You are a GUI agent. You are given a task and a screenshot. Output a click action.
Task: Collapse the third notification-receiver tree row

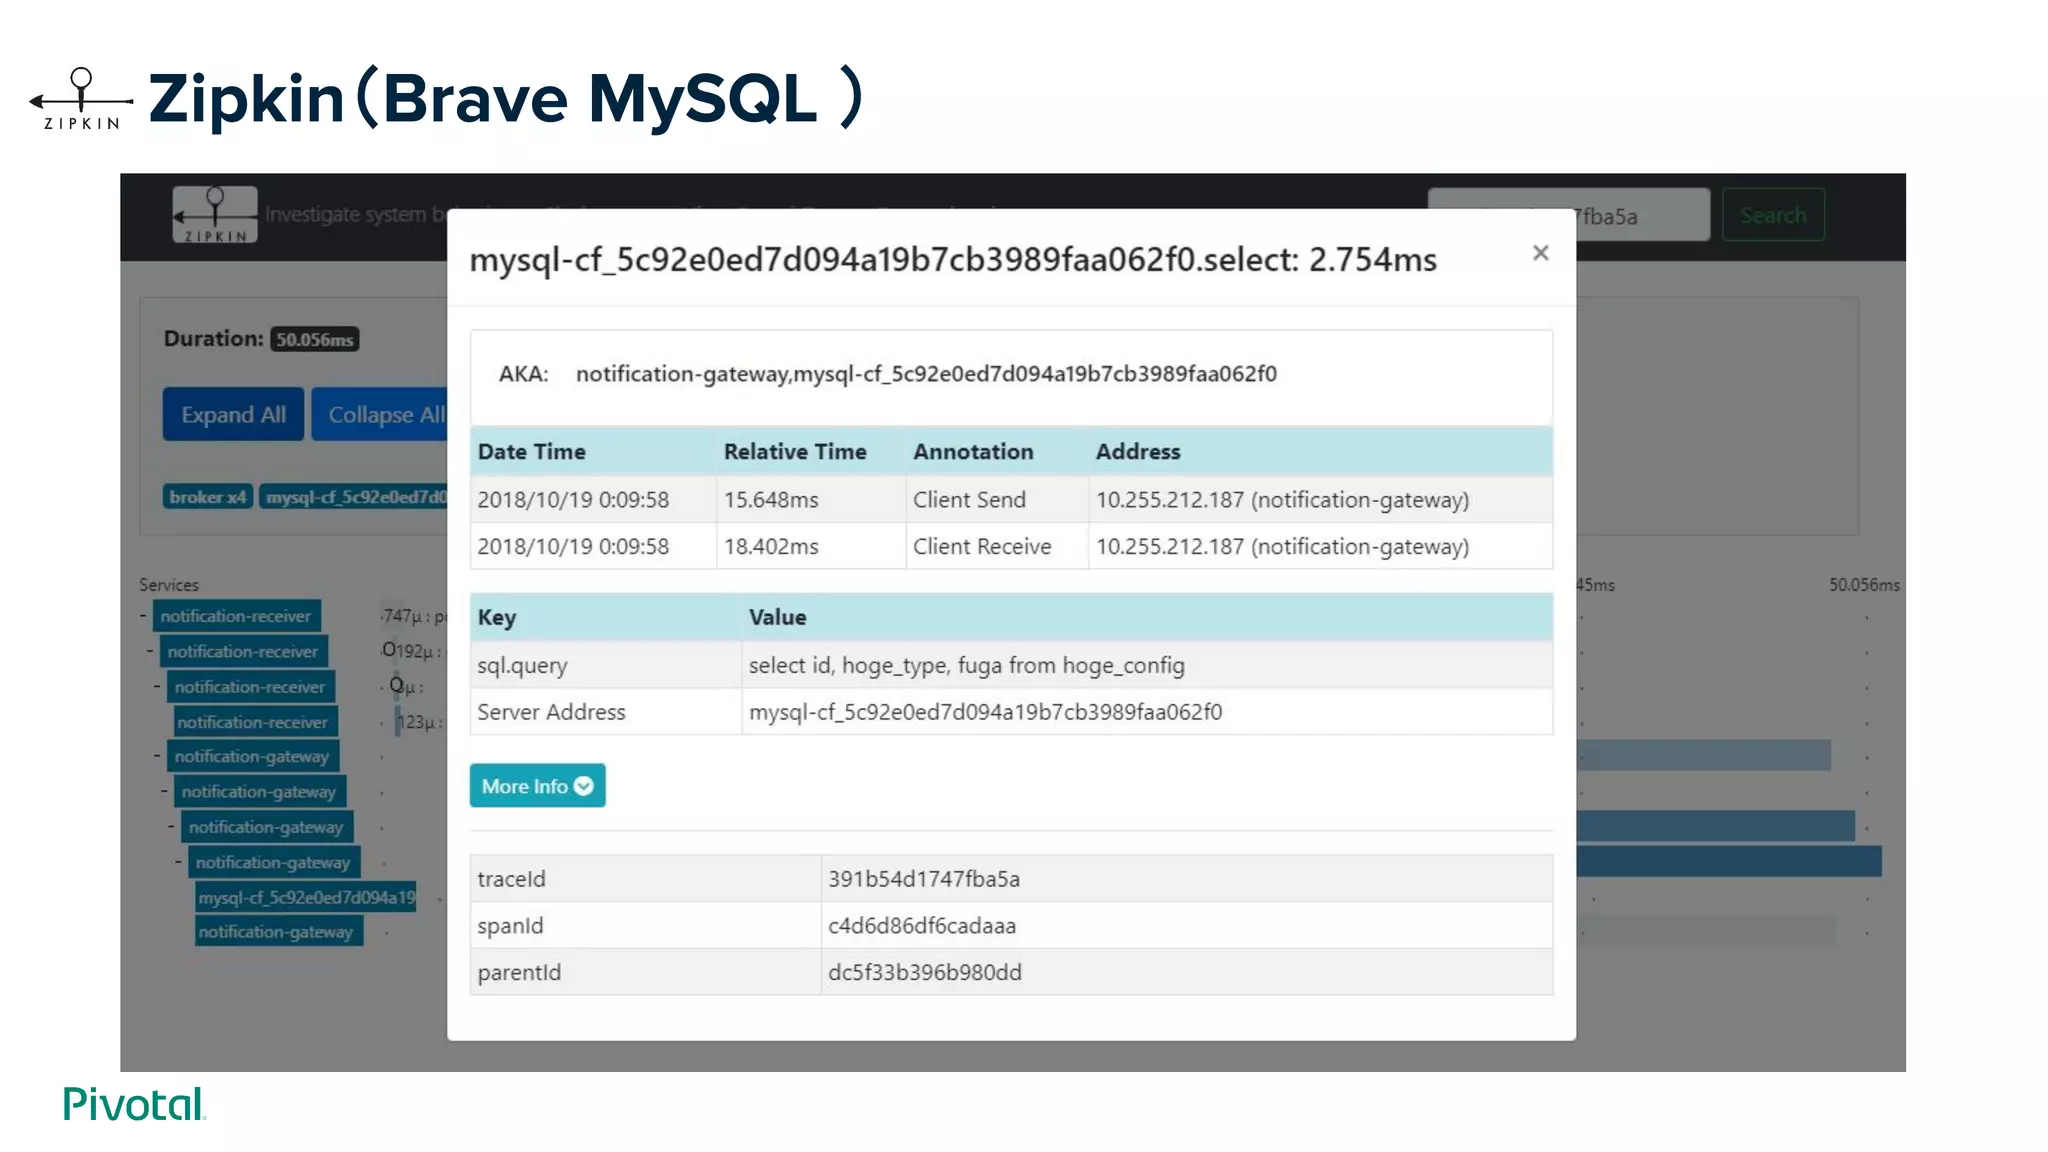pyautogui.click(x=157, y=686)
